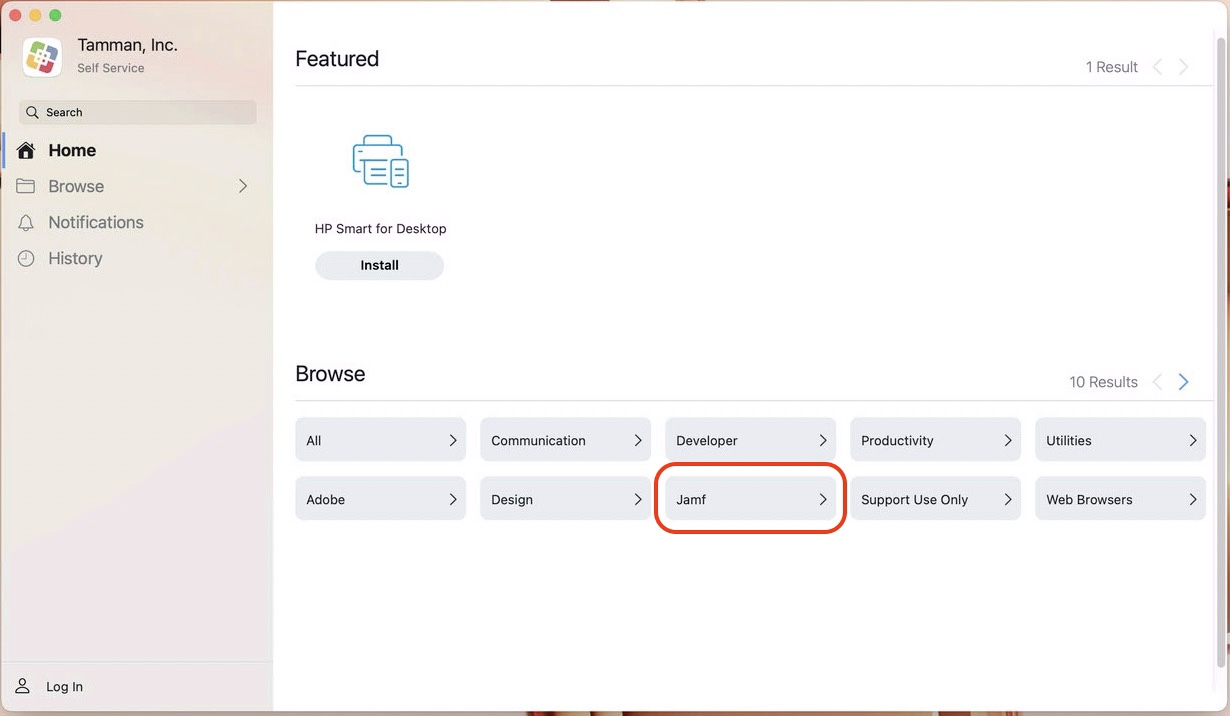1230x716 pixels.
Task: Click the Browse section heading
Action: [x=330, y=374]
